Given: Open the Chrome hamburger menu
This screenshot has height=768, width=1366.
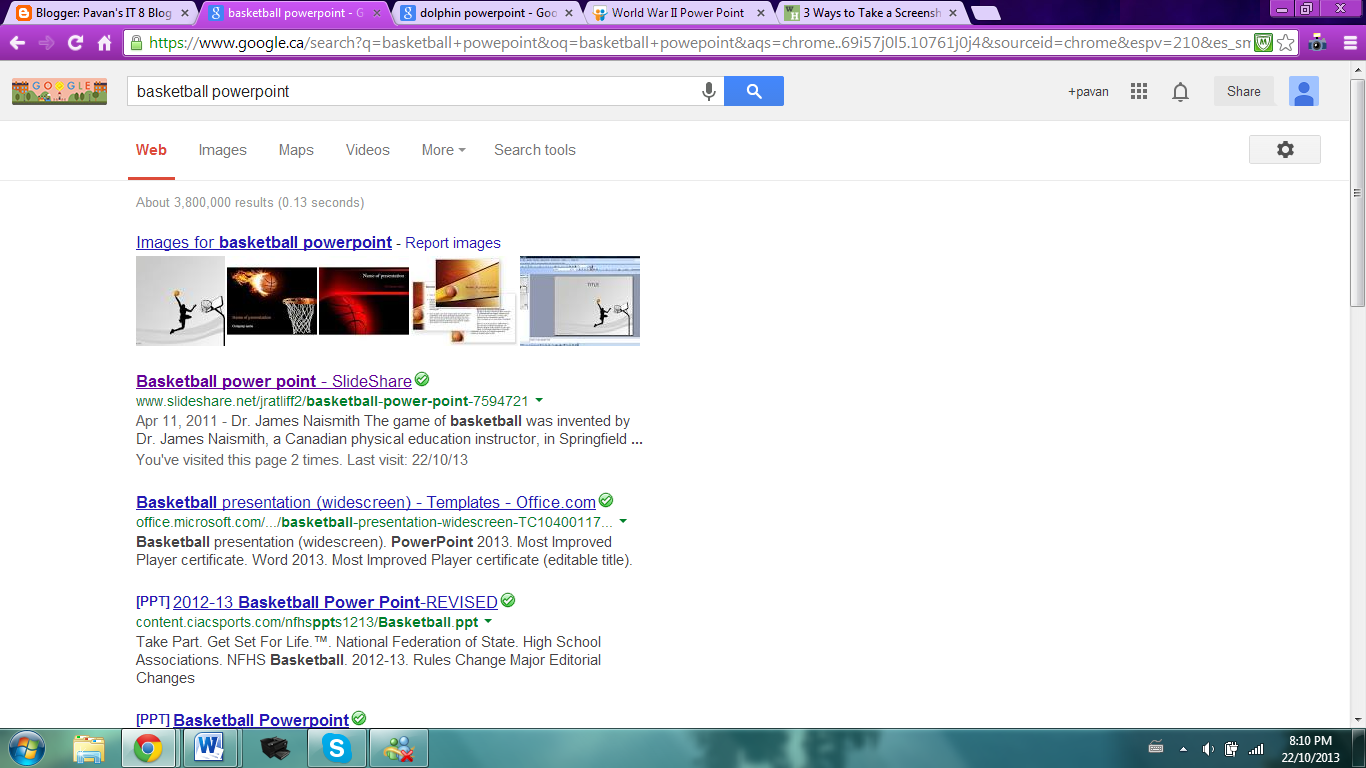Looking at the screenshot, I should 1349,43.
